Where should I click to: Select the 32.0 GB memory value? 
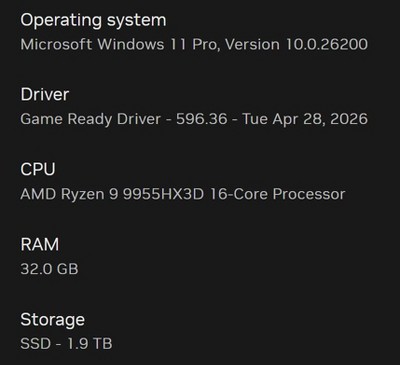(x=49, y=269)
